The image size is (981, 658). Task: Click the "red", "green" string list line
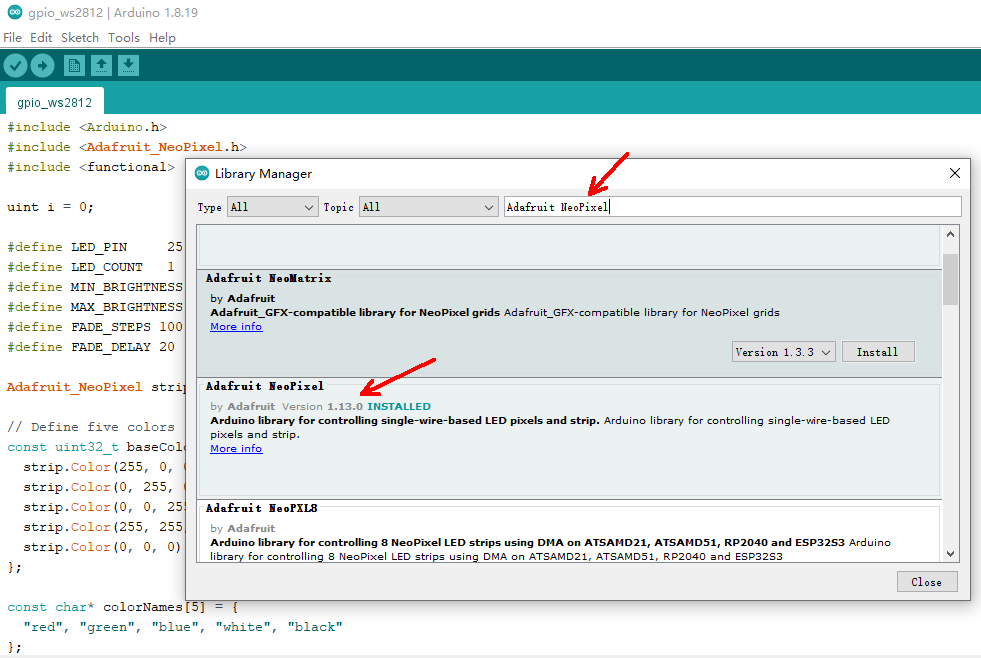(x=183, y=627)
